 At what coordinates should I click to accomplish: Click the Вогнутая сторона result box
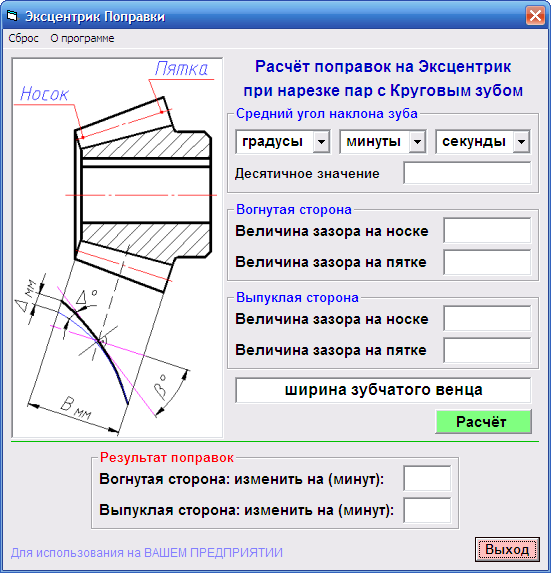427,478
